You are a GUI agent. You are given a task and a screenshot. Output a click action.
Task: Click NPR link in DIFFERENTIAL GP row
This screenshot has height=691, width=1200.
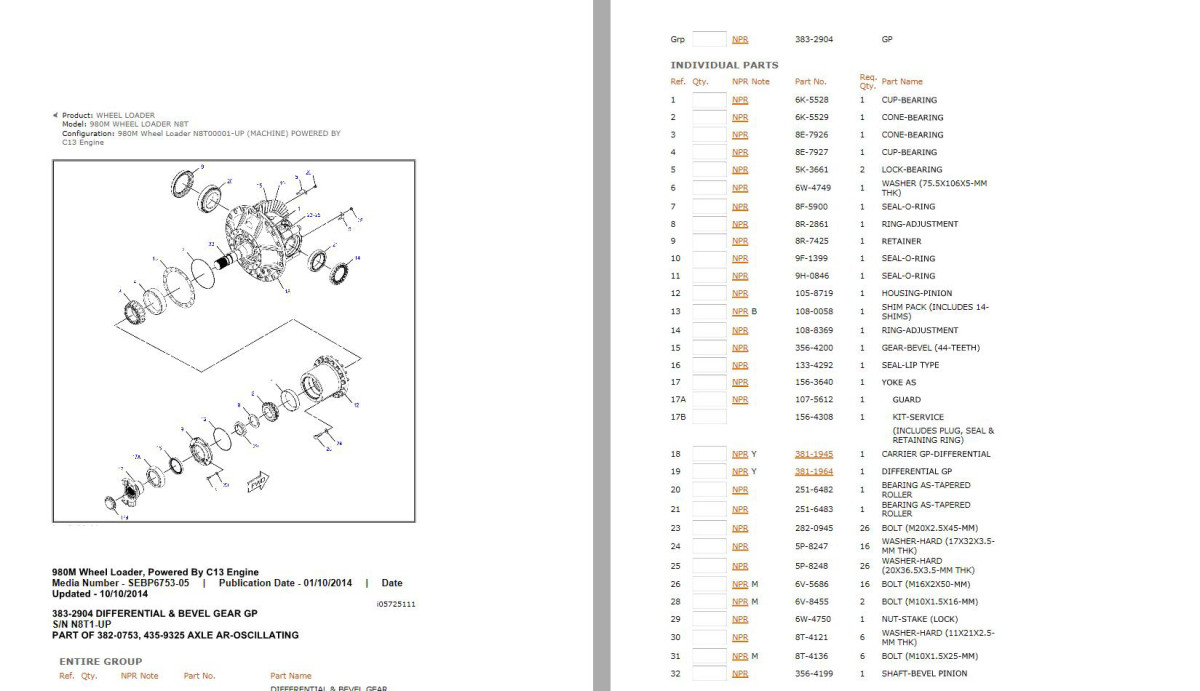click(740, 471)
